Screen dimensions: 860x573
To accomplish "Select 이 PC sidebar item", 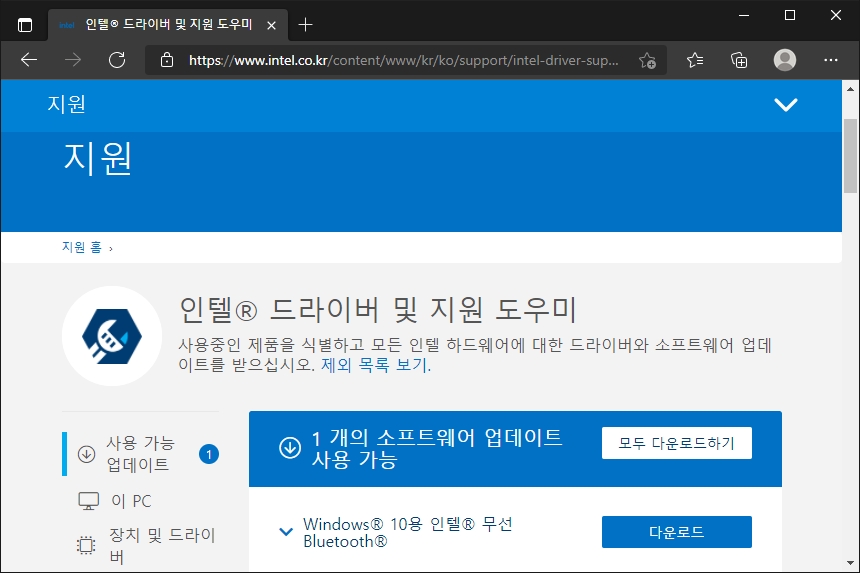I will (x=131, y=501).
